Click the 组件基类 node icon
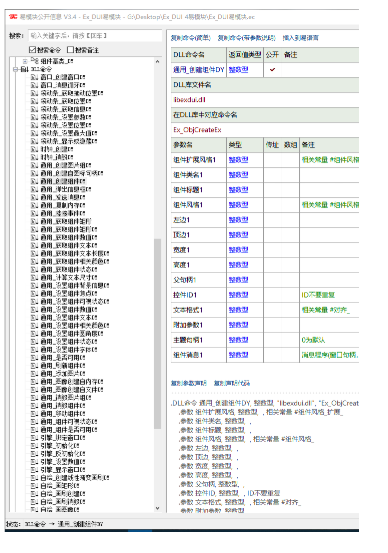This screenshot has width=388, height=553. (34, 61)
